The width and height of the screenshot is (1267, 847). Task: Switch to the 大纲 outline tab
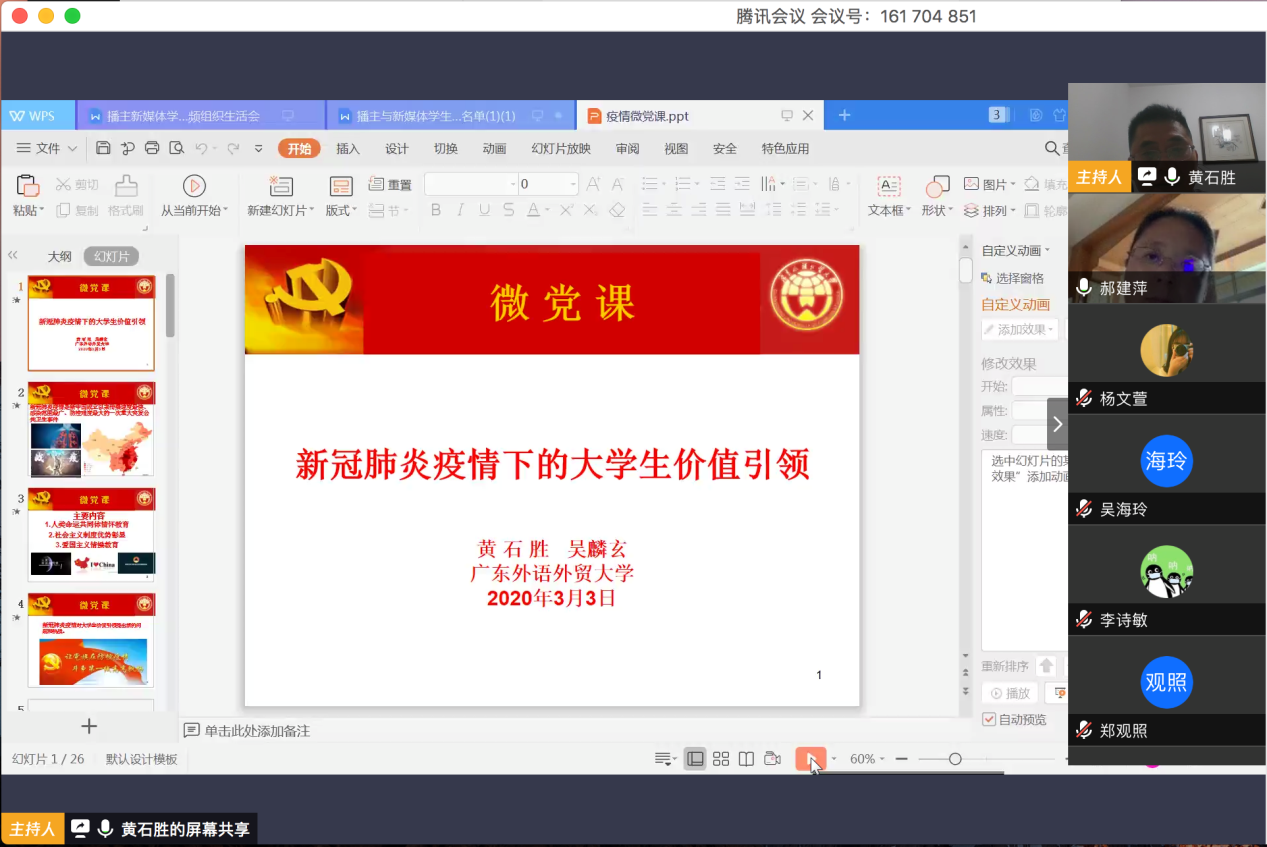(60, 257)
